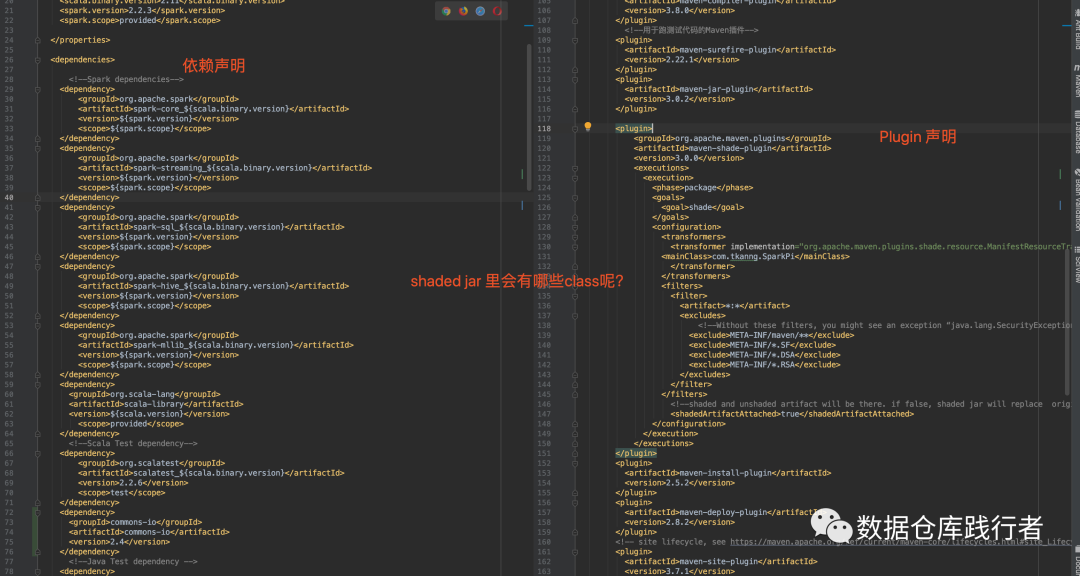
Task: Click the exclude META-INF/*.DSA line
Action: coord(765,355)
